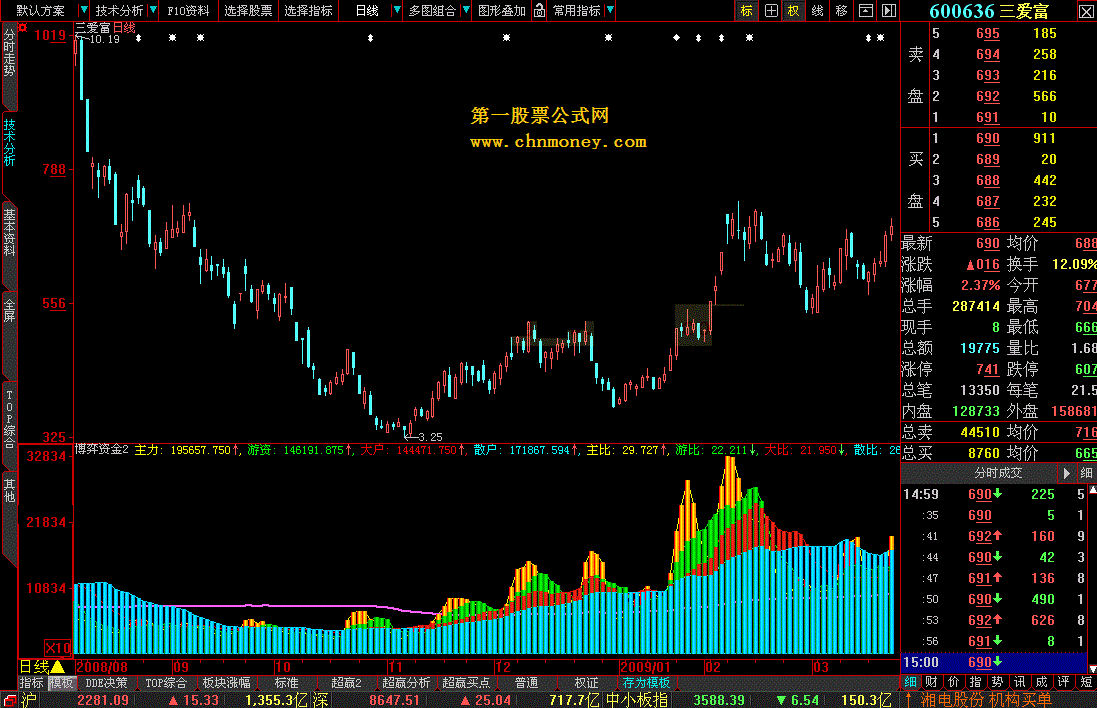Open the F10资料 menu item
Image resolution: width=1097 pixels, height=708 pixels.
coord(187,10)
